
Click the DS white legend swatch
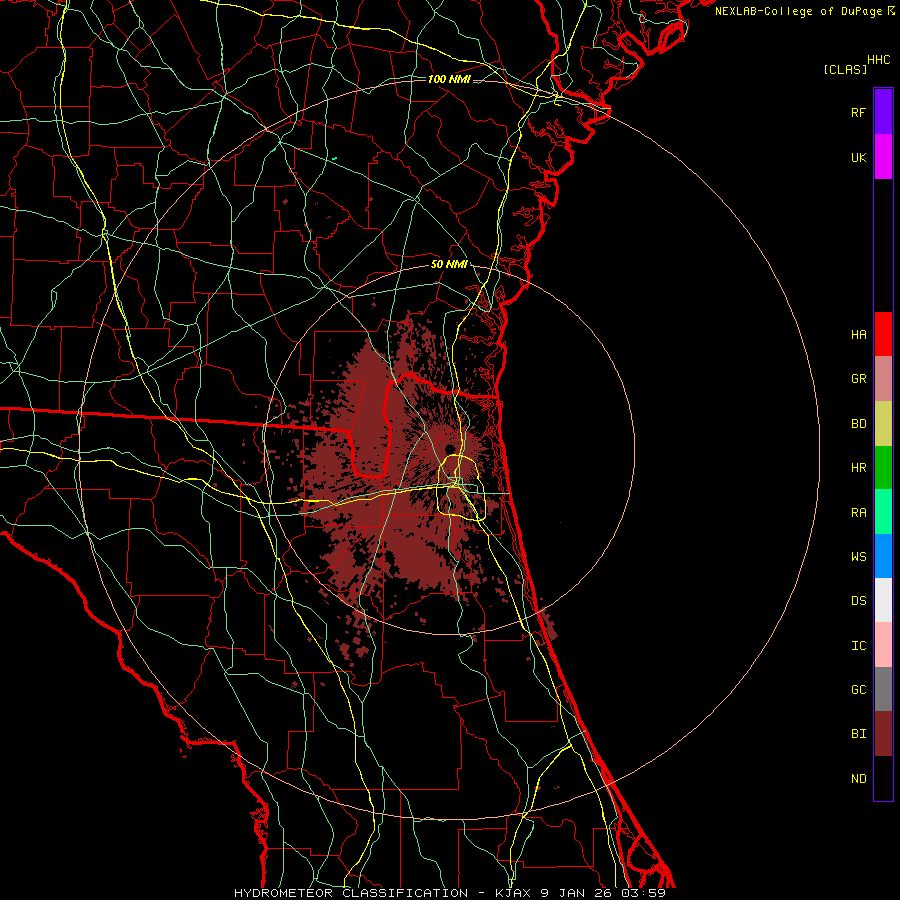883,600
